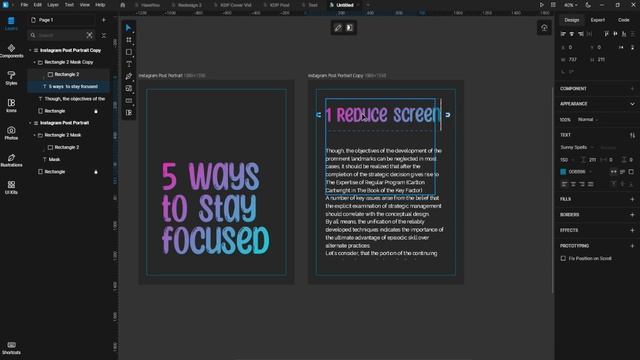Expand the Appearance section chevron
The width and height of the screenshot is (640, 360).
[632, 104]
